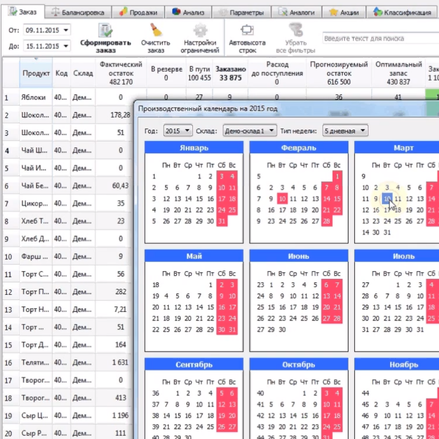Click row number 10 in the table

click(x=9, y=257)
